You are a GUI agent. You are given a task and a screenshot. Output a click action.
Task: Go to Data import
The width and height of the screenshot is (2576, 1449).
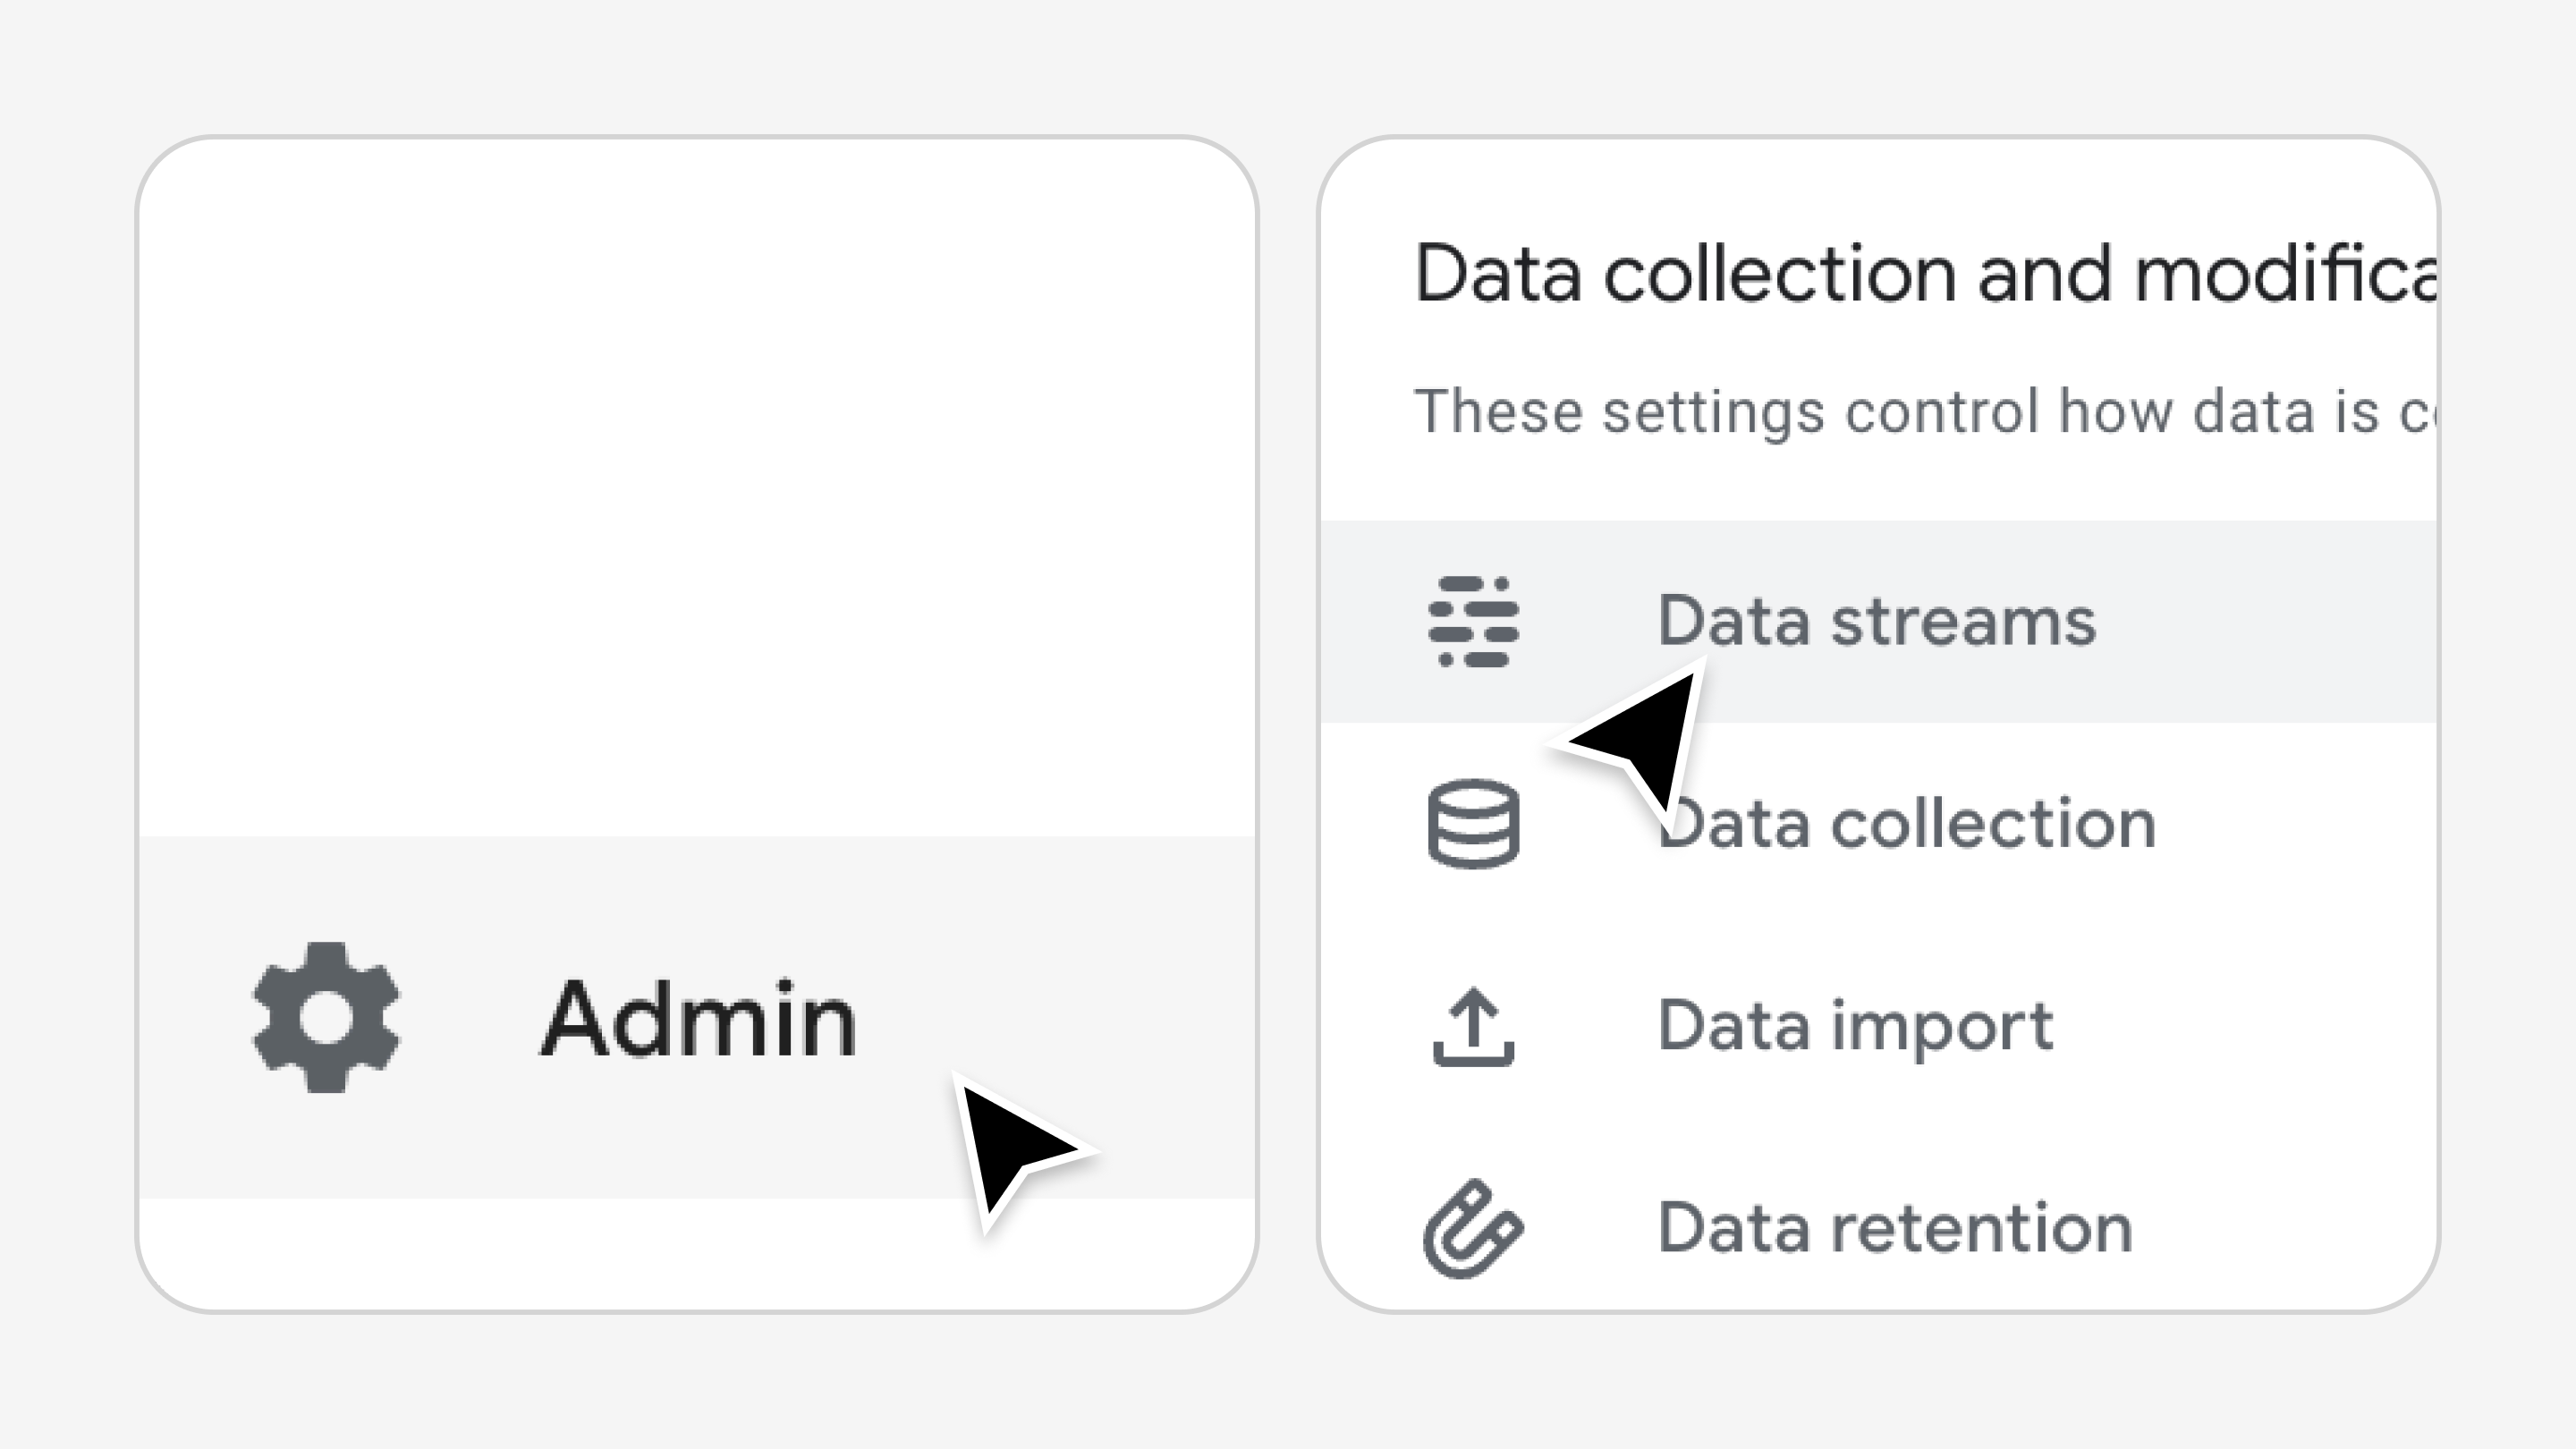1855,1026
